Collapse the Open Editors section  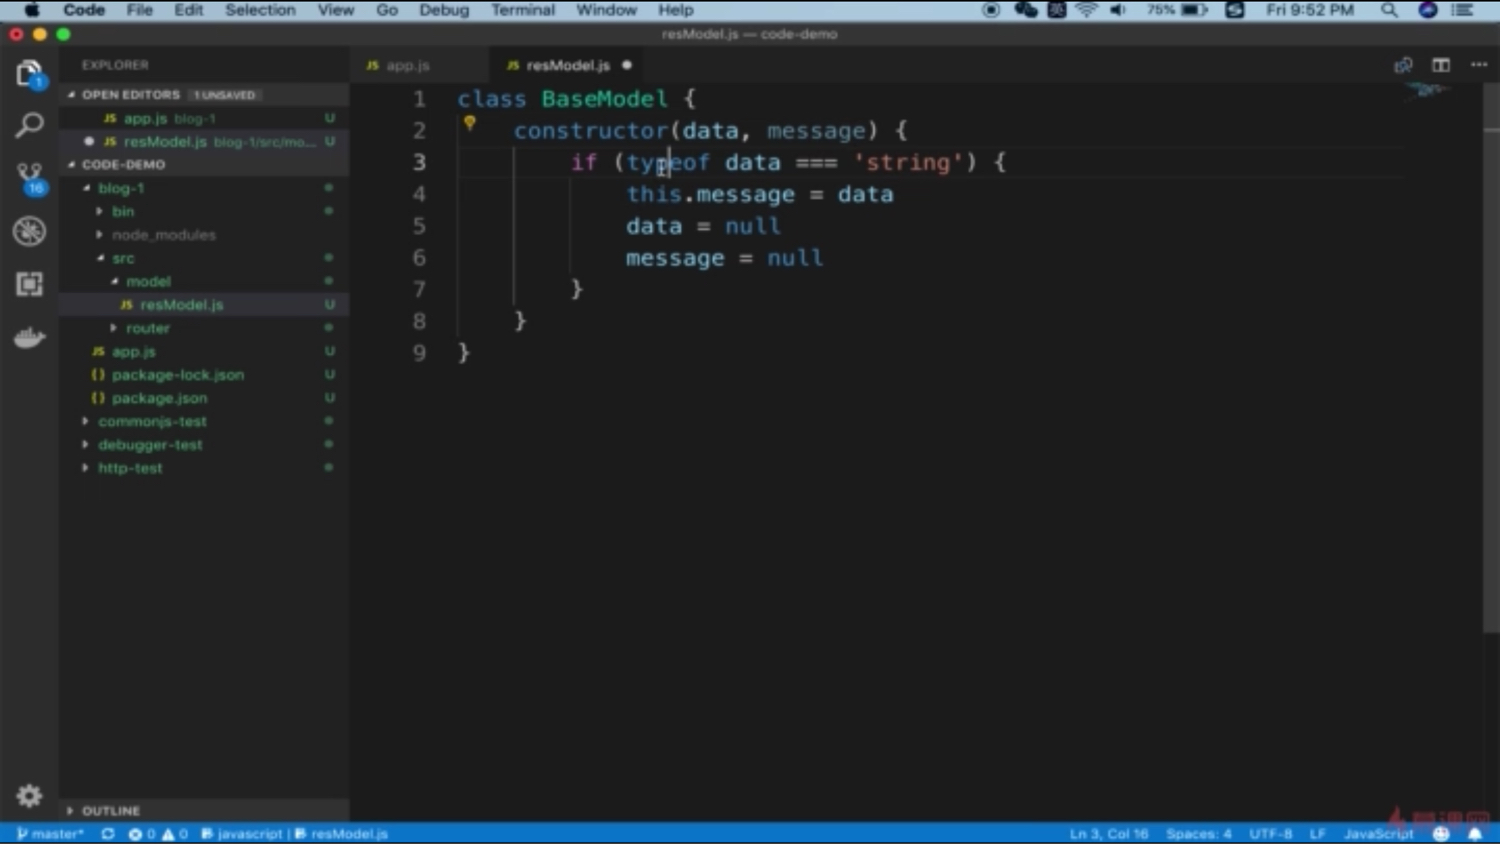(71, 95)
